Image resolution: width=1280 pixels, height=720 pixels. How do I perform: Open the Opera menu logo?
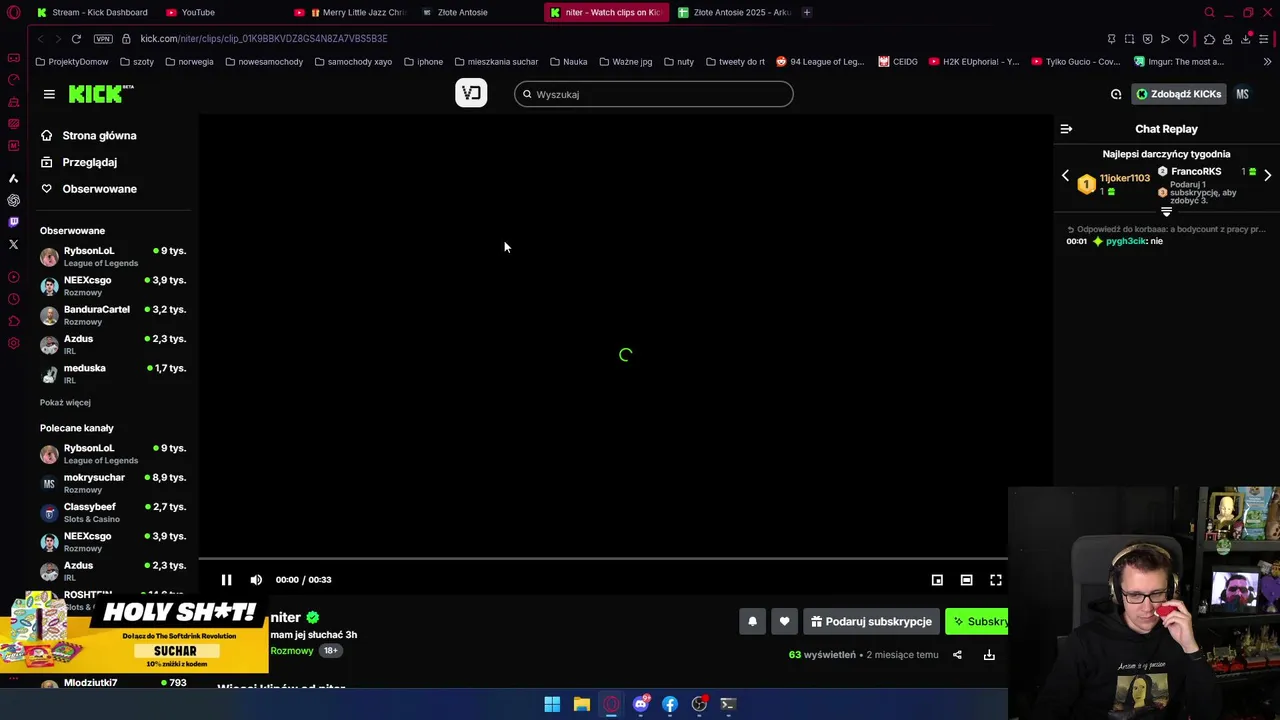(x=14, y=12)
